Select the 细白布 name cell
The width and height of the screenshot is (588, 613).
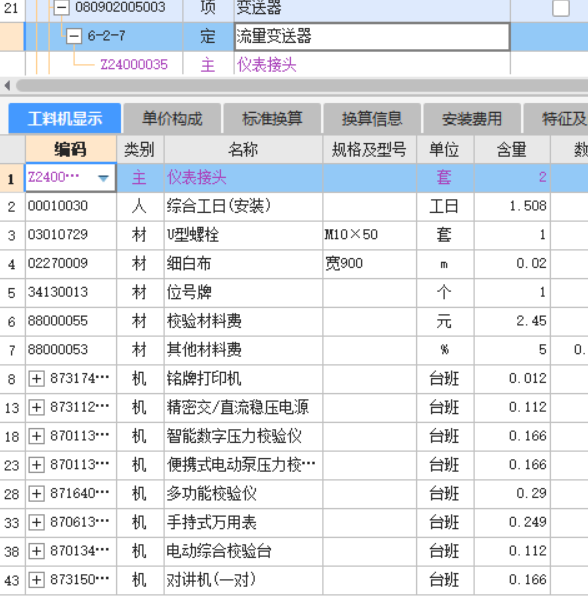(x=243, y=263)
